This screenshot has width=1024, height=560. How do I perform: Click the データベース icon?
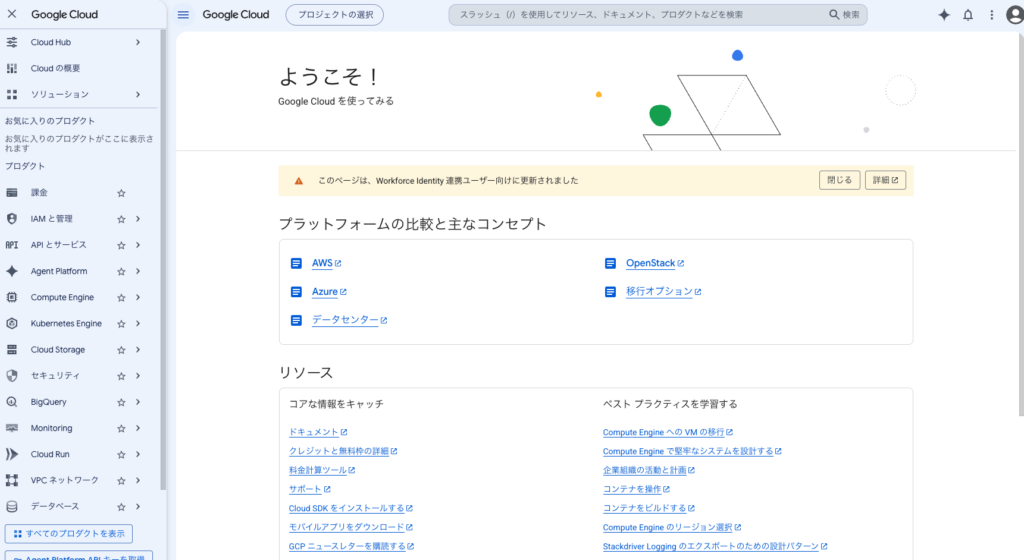point(12,506)
